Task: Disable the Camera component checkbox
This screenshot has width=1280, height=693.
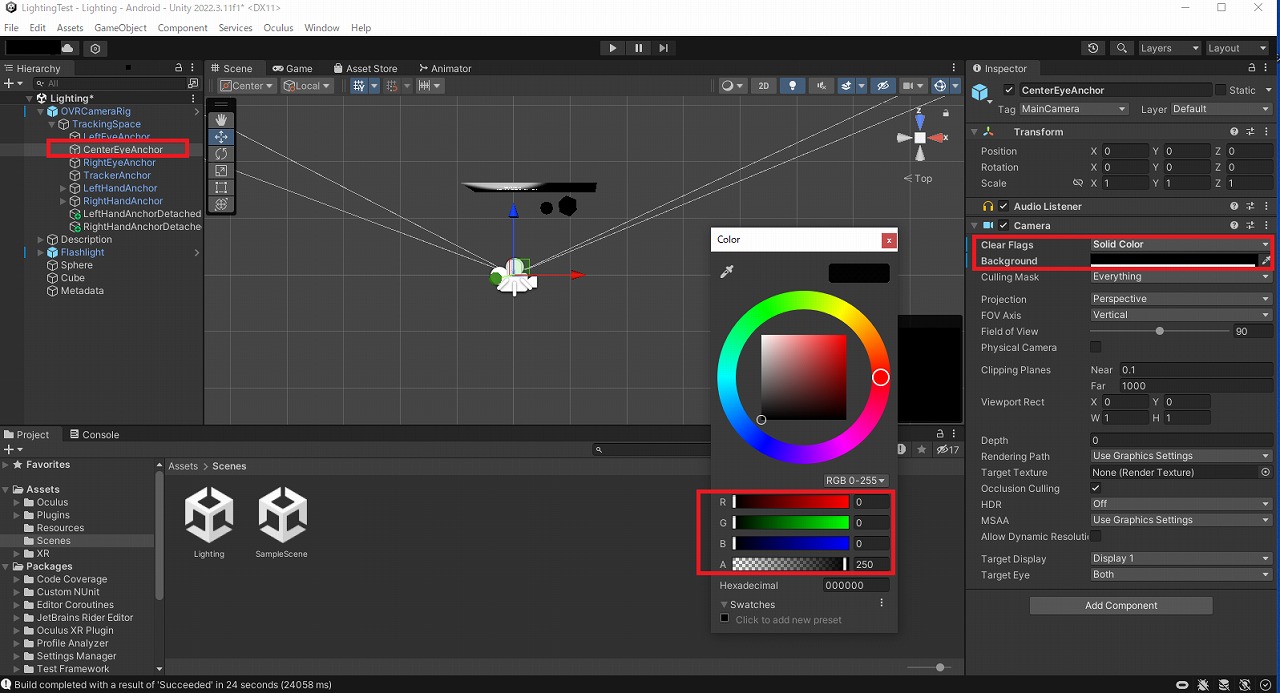Action: [1004, 226]
